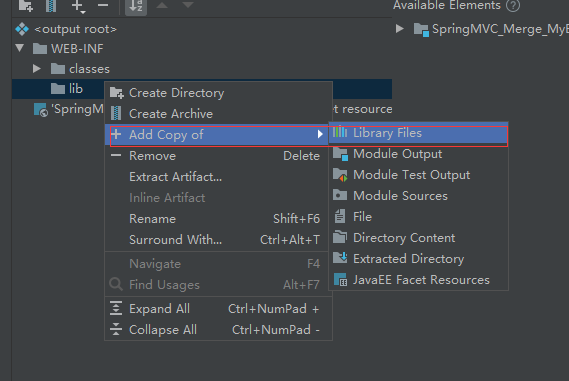Viewport: 569px width, 381px height.
Task: Choose Create Archive from context menu
Action: (x=218, y=114)
